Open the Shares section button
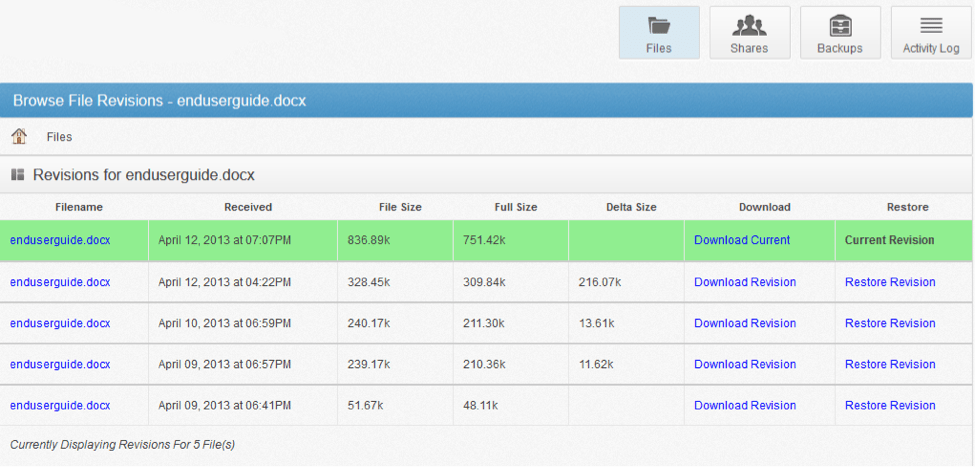The image size is (975, 467). pos(749,33)
